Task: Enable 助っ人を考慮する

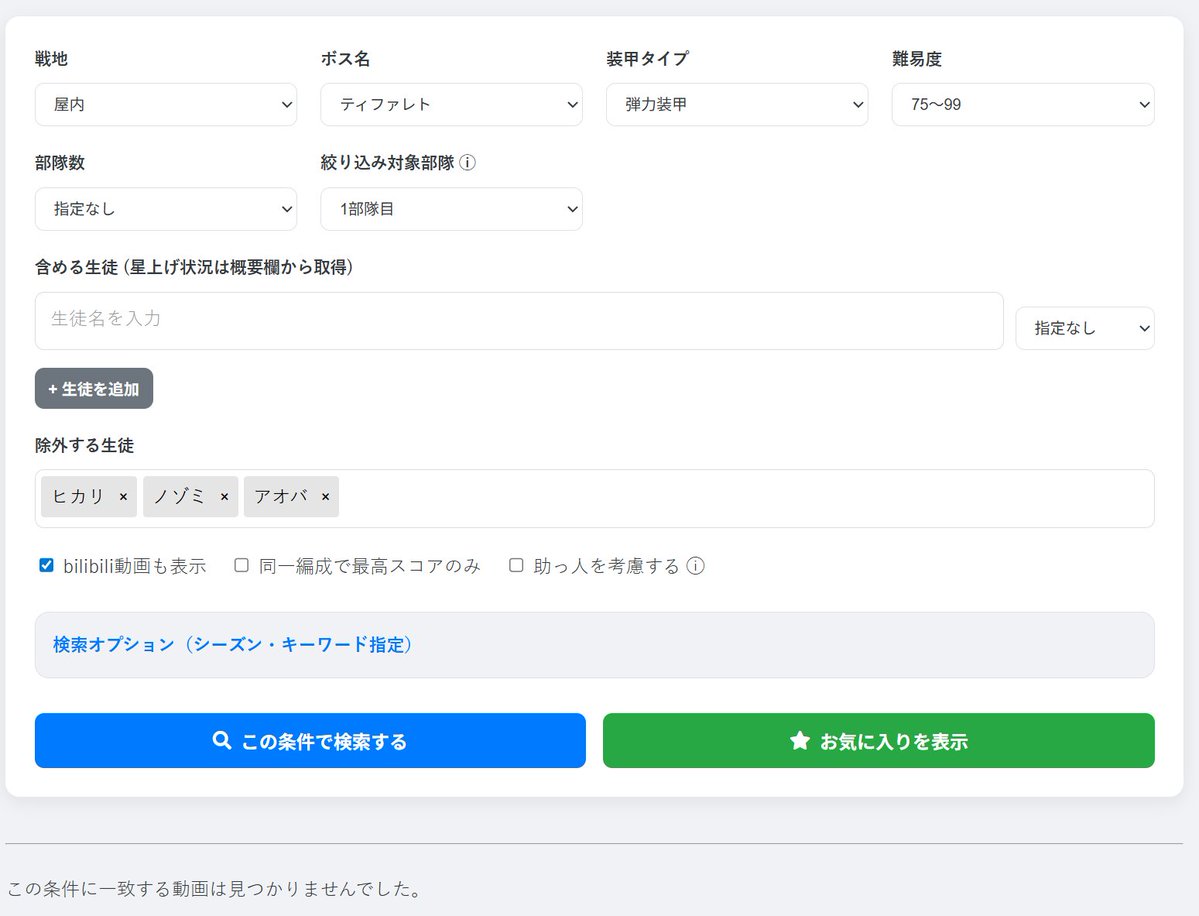Action: (515, 565)
